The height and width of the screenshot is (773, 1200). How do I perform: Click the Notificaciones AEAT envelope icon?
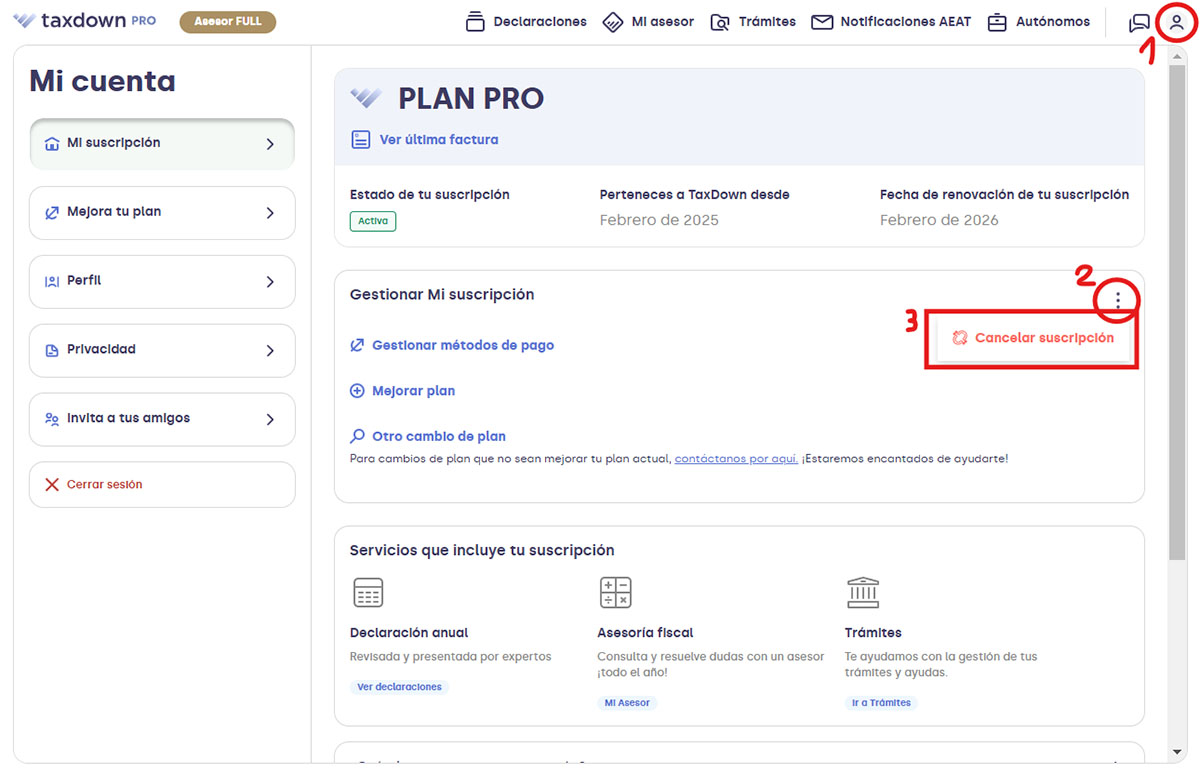(x=822, y=22)
